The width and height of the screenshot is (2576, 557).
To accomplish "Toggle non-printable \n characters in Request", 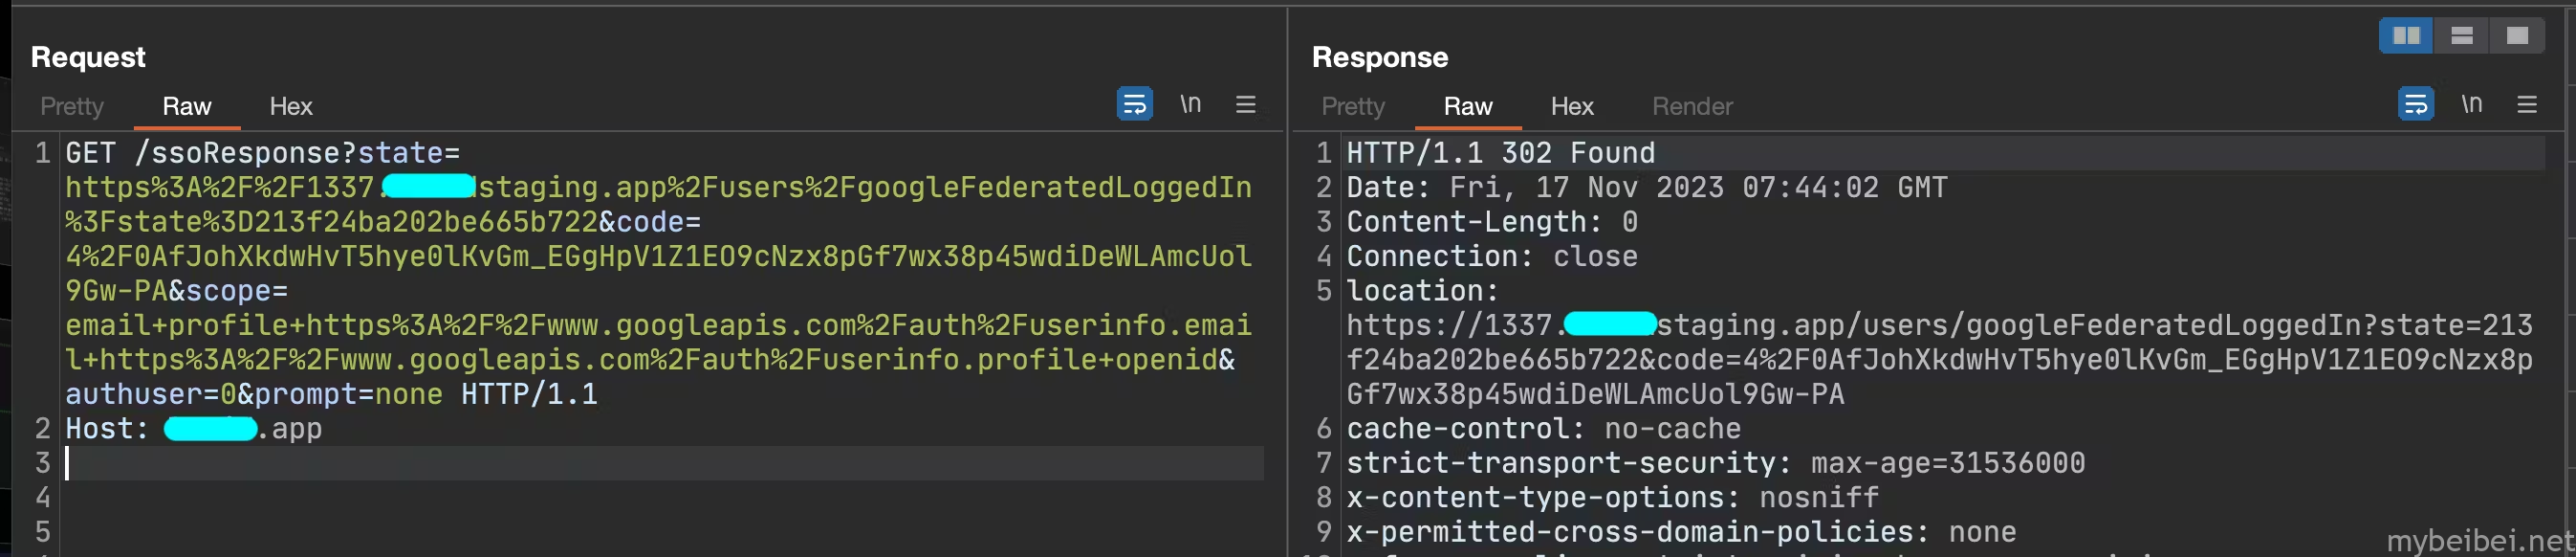I will point(1190,104).
